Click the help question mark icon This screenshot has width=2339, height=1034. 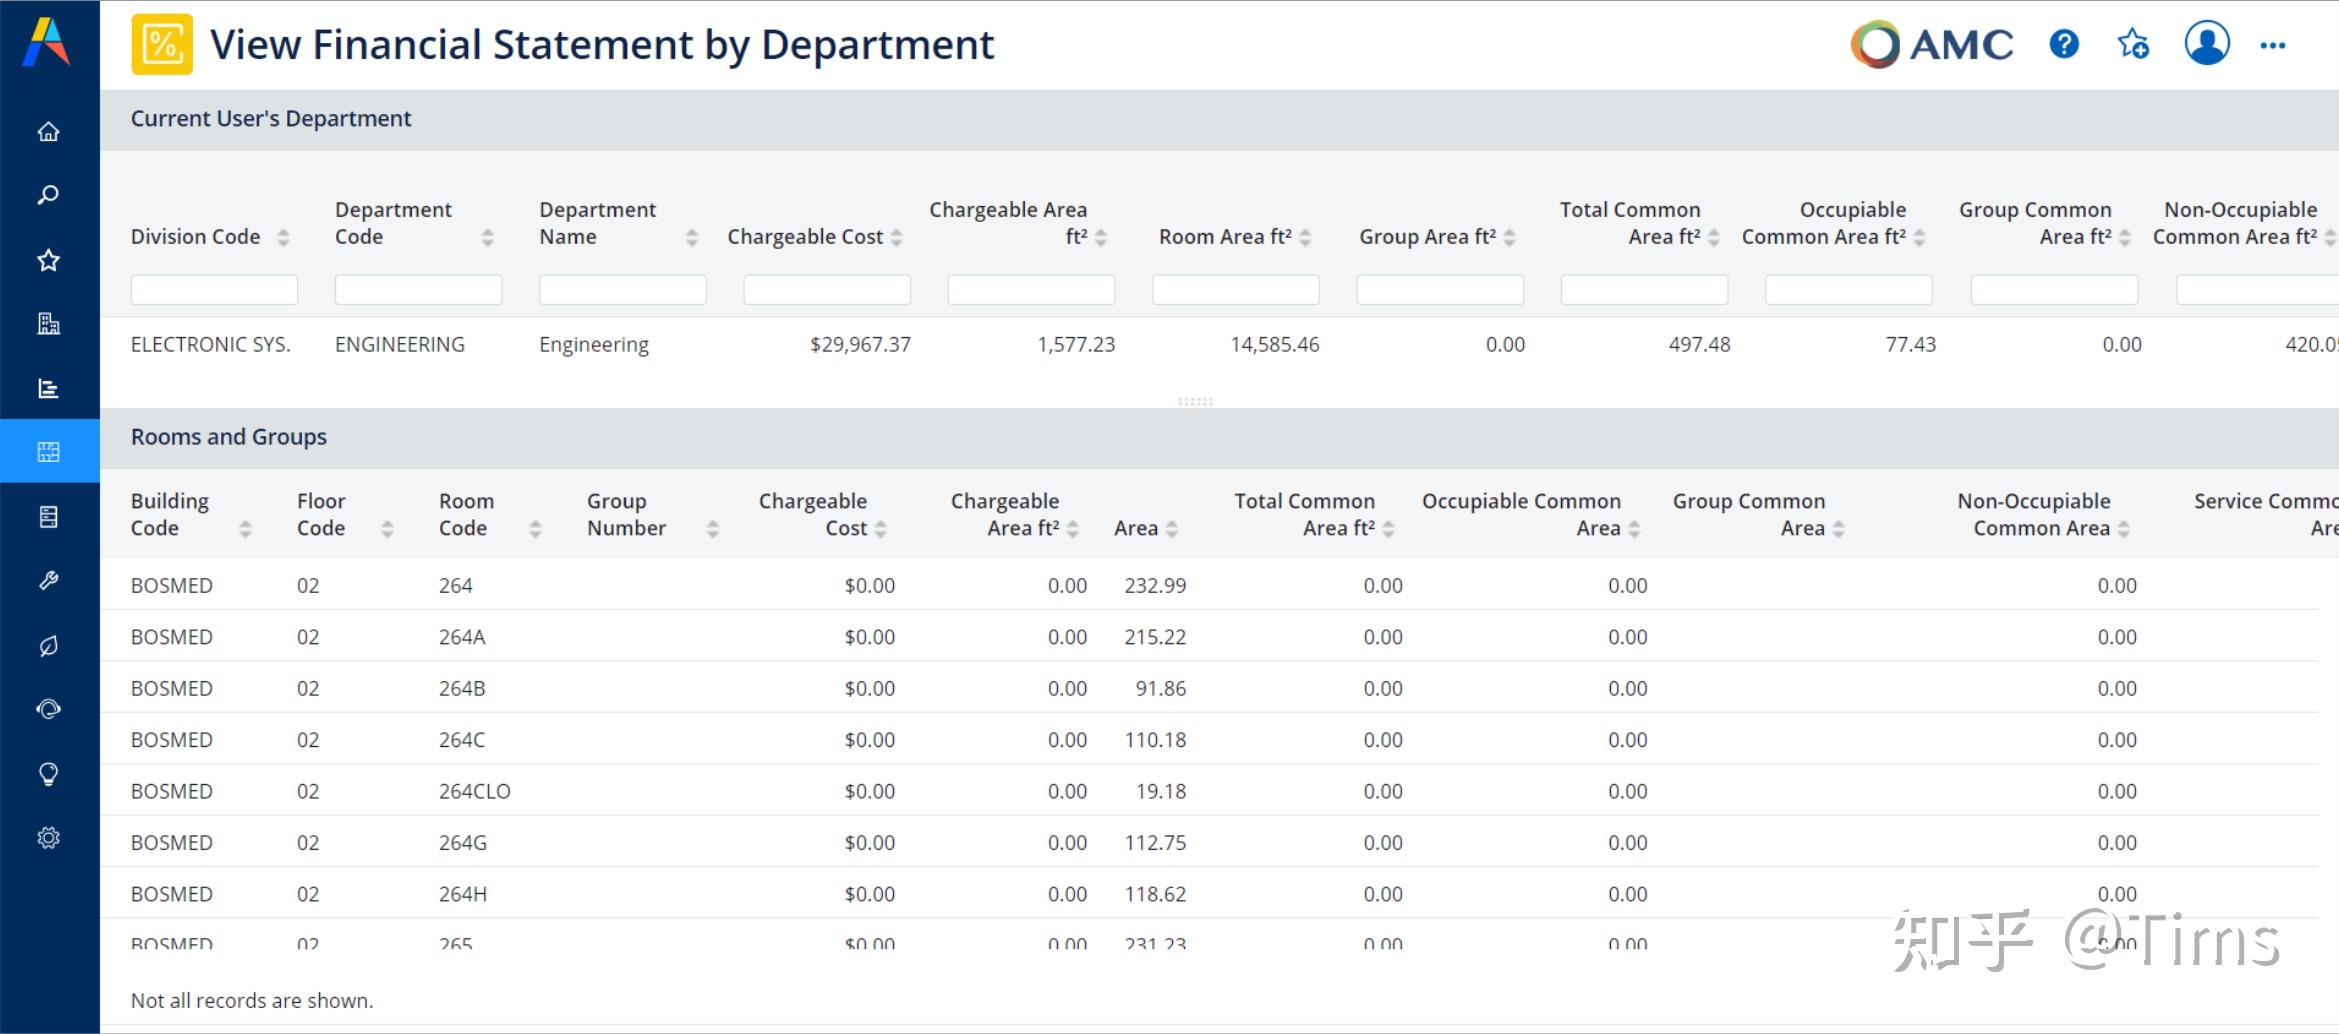click(x=2064, y=45)
